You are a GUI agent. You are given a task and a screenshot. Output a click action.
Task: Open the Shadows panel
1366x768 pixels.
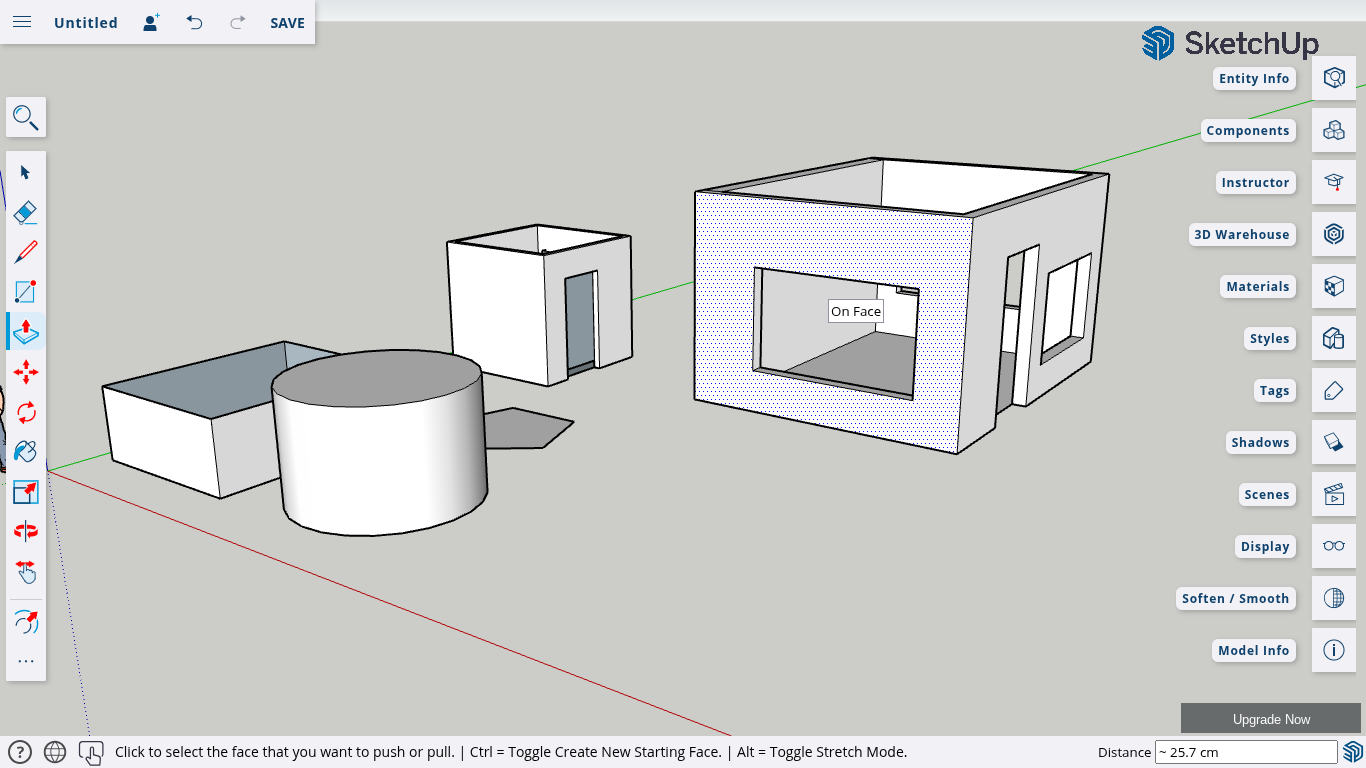[1333, 443]
